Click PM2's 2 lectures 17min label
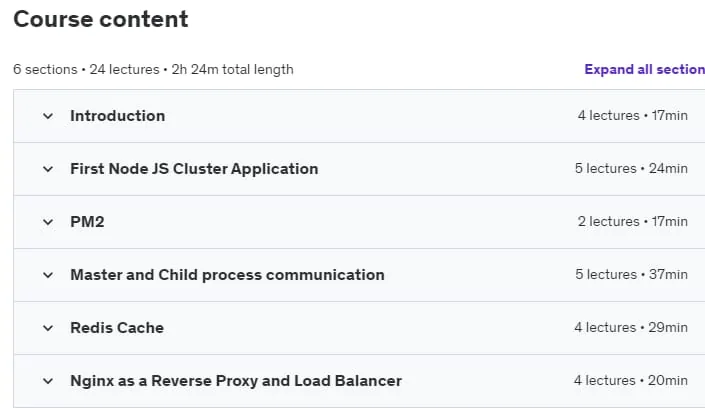The width and height of the screenshot is (705, 408). tap(633, 222)
